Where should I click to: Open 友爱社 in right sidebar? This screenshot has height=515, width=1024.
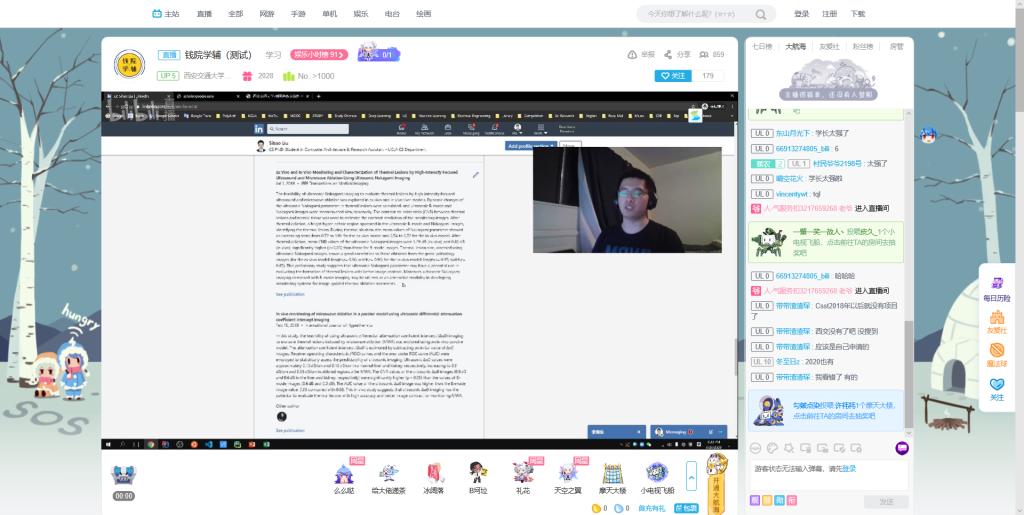997,322
